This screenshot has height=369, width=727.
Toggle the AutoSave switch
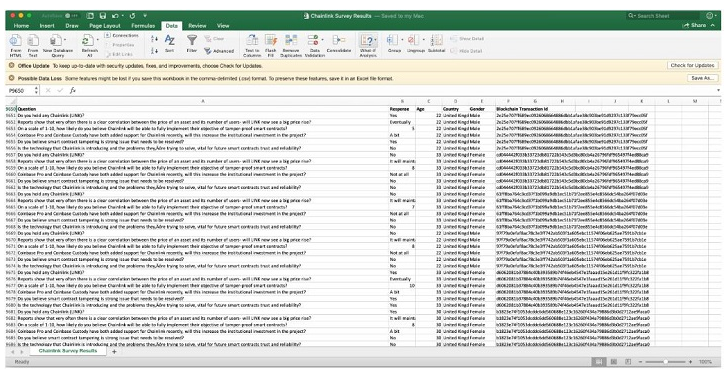(71, 16)
